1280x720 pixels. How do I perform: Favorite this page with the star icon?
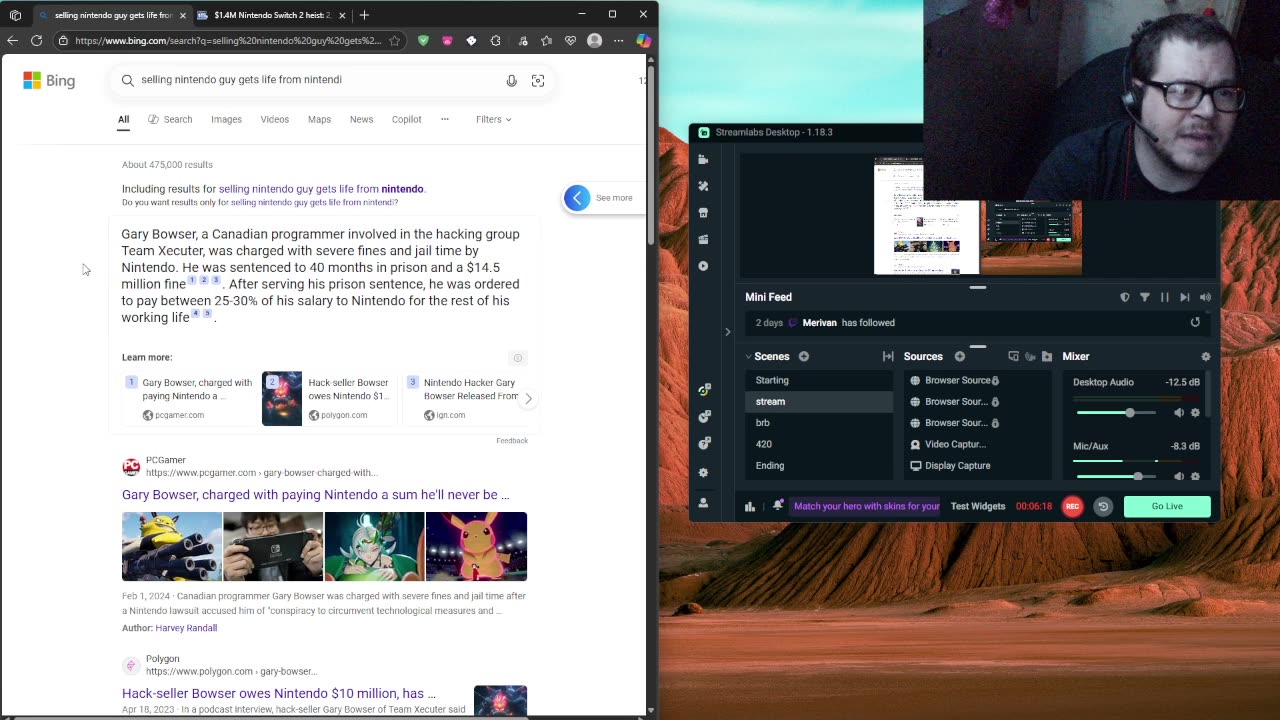[x=395, y=41]
